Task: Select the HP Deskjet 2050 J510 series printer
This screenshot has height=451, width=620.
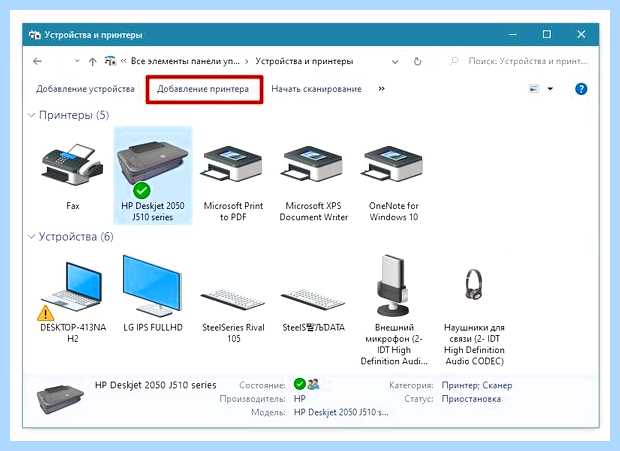Action: (153, 175)
